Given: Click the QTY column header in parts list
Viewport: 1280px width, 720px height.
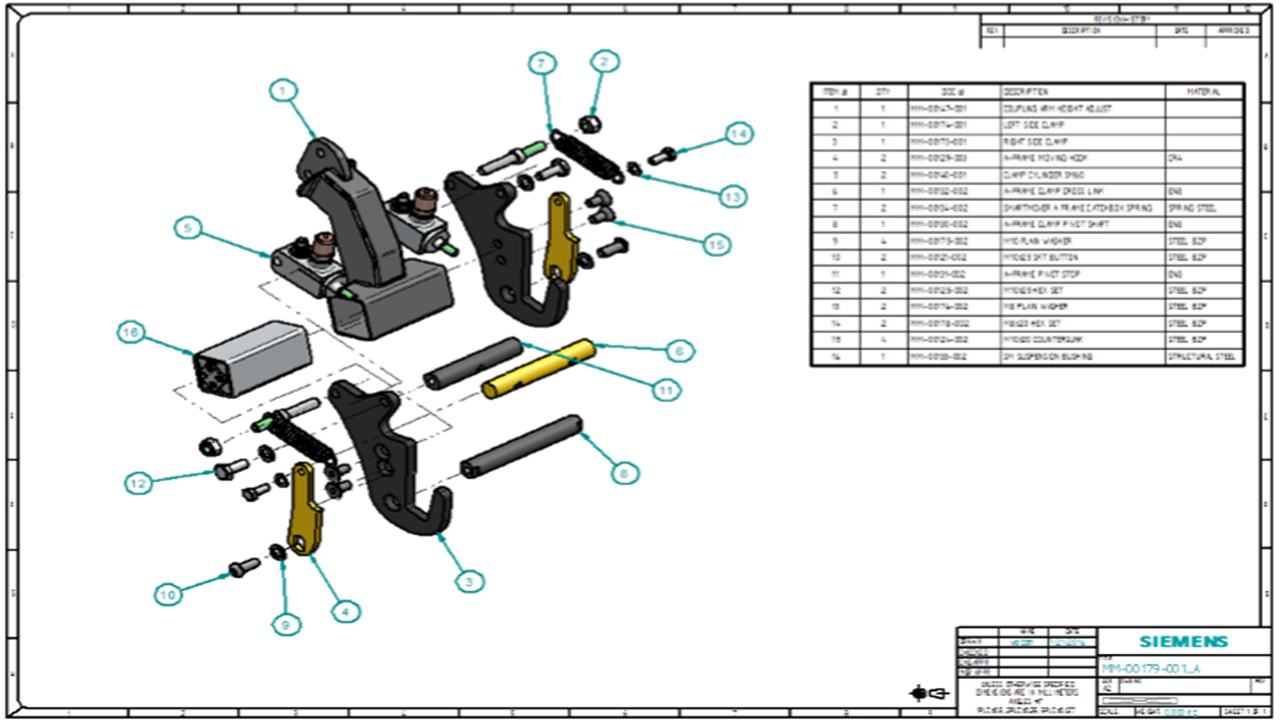Looking at the screenshot, I should [882, 90].
